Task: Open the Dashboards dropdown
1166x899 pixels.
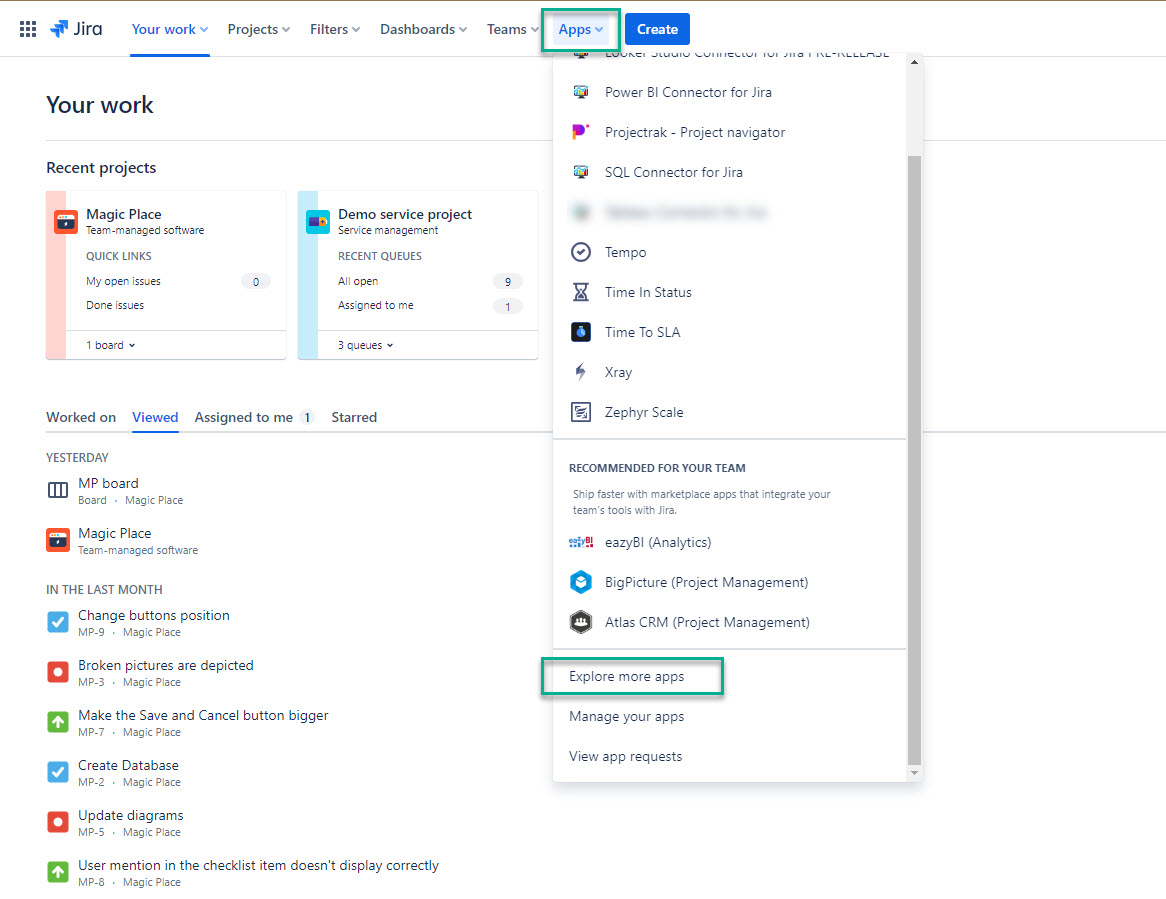Action: point(423,29)
